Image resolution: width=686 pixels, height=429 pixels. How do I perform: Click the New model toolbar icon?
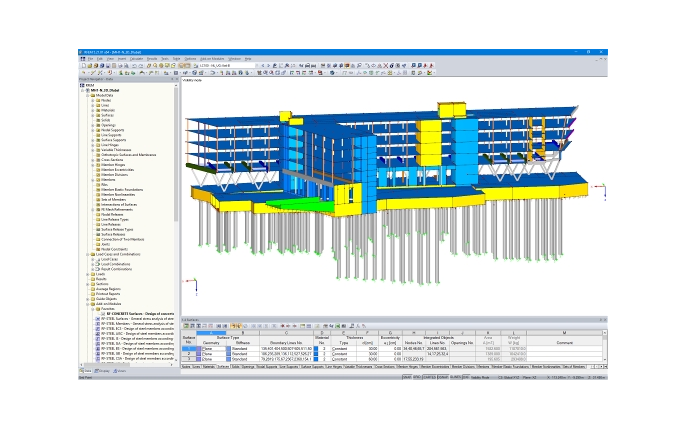(84, 66)
